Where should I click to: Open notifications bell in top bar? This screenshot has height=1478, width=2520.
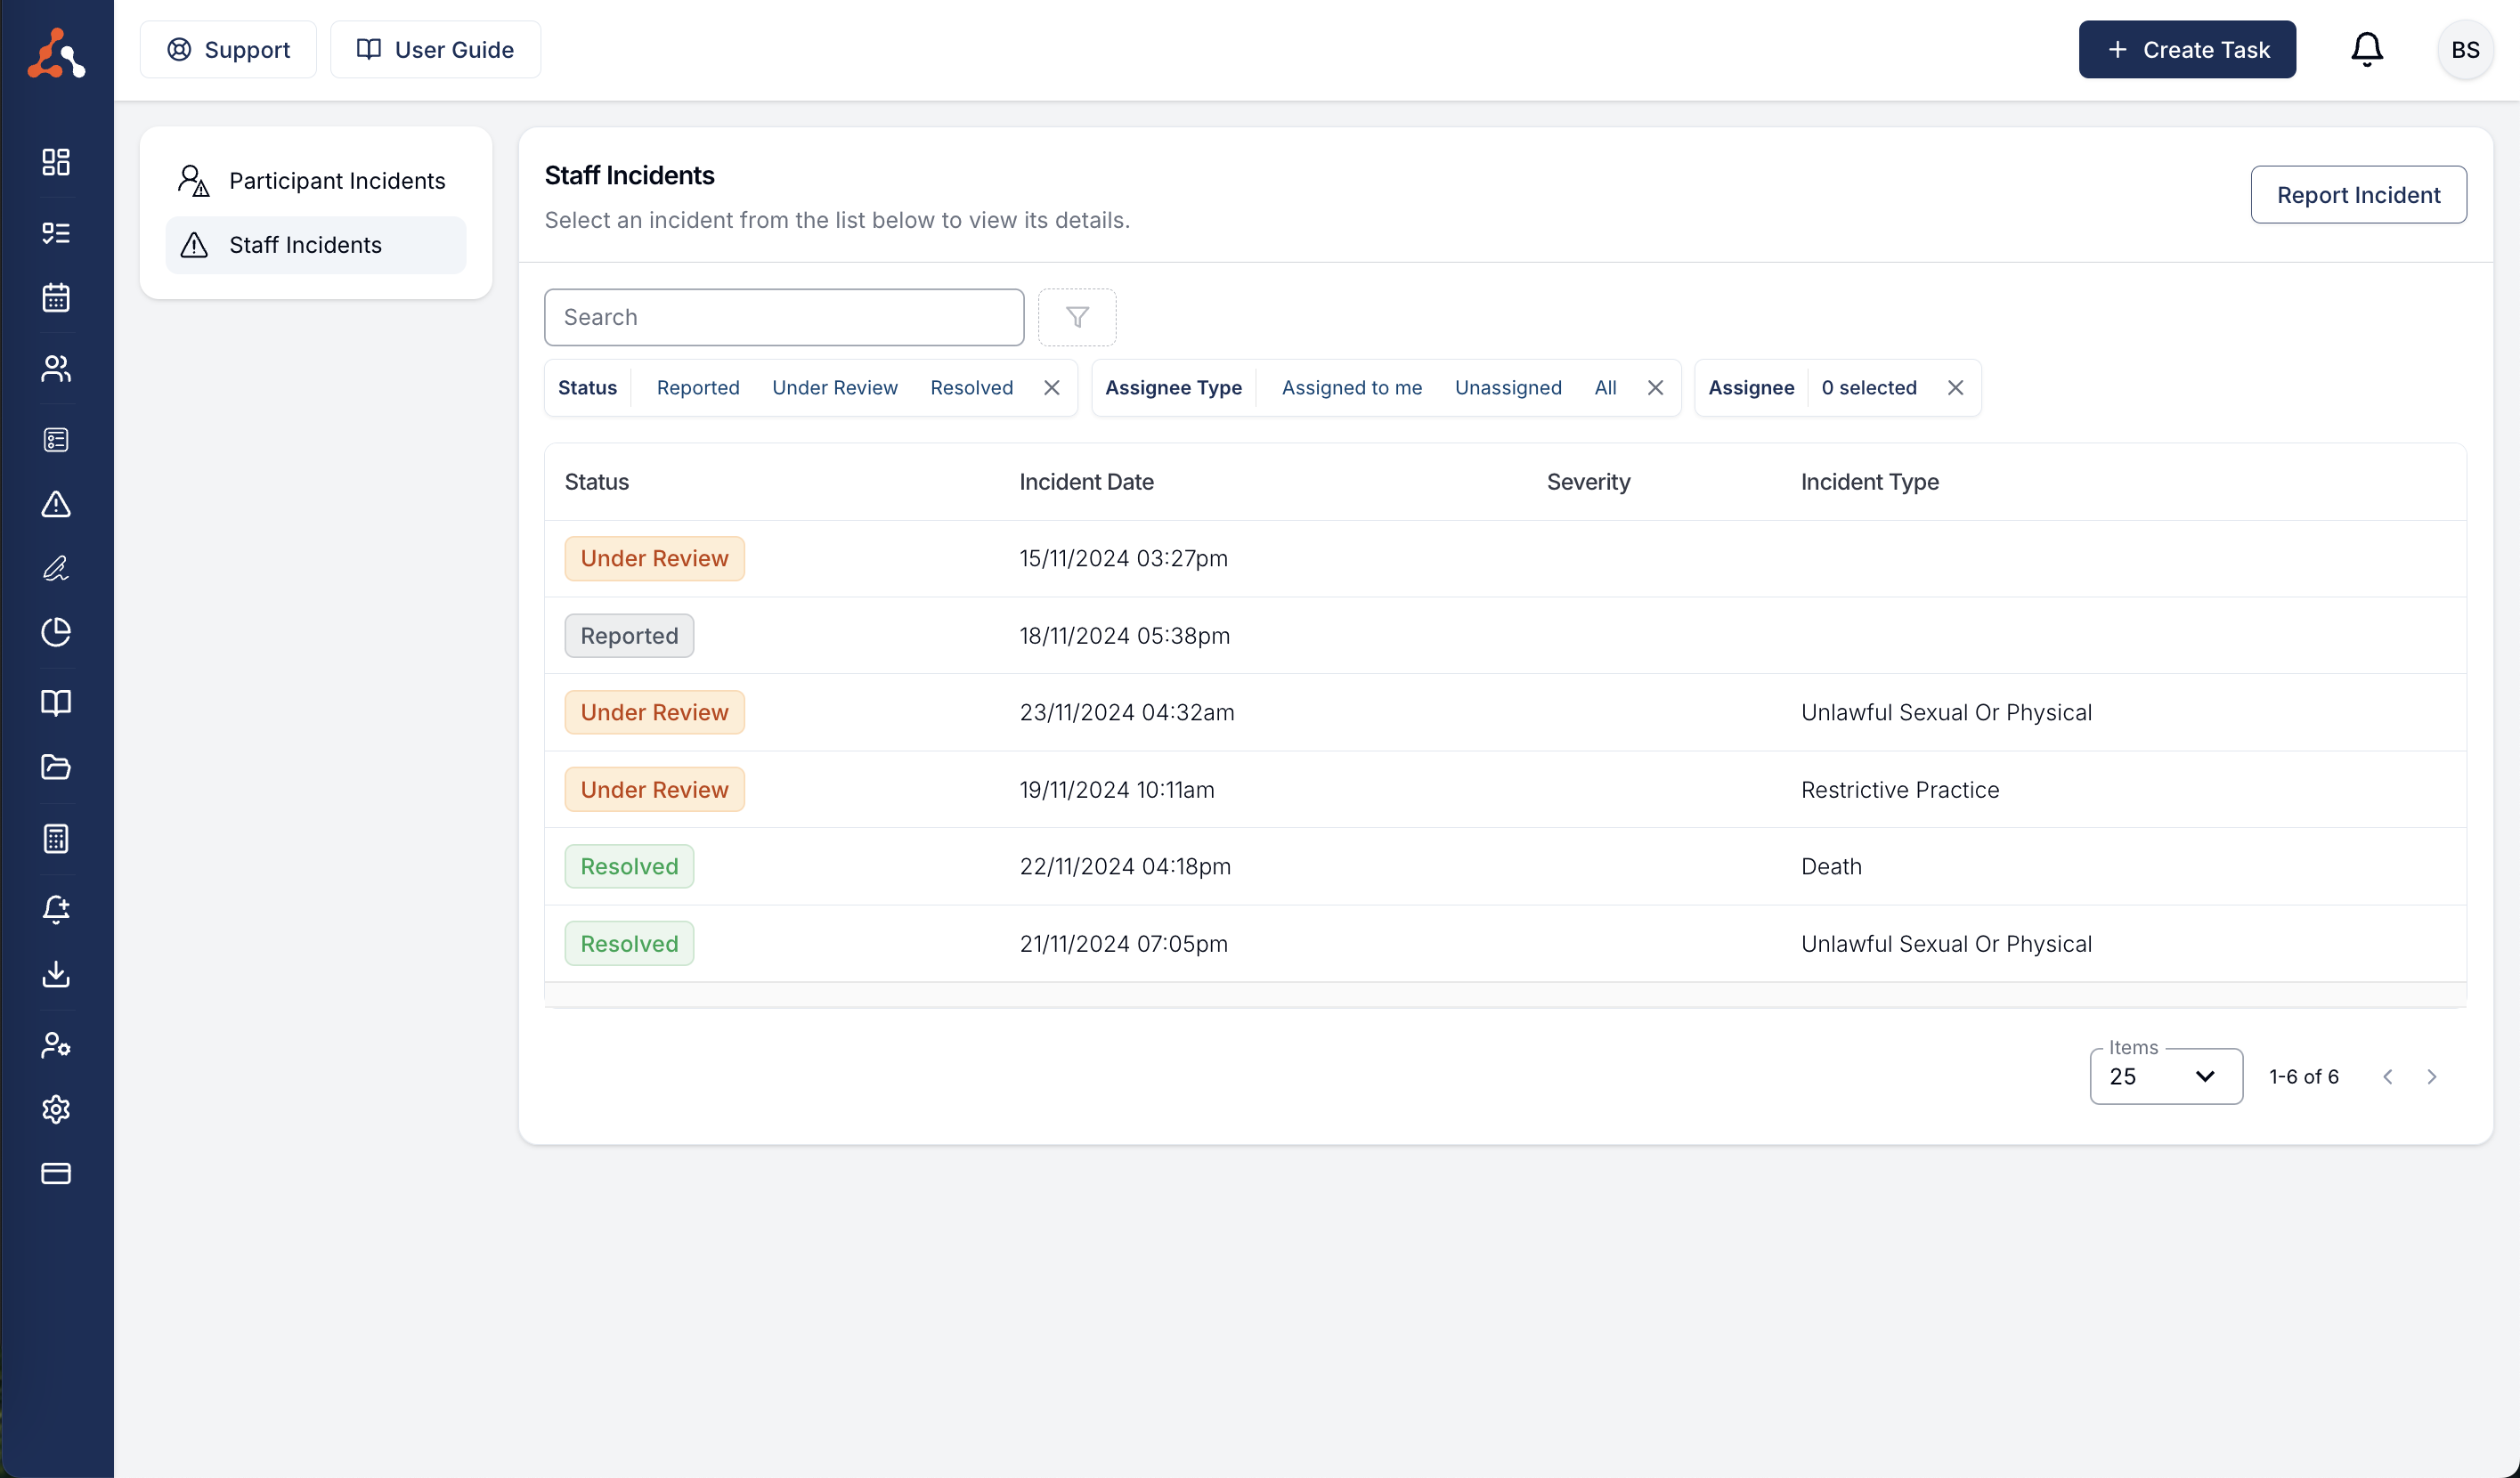2366,49
